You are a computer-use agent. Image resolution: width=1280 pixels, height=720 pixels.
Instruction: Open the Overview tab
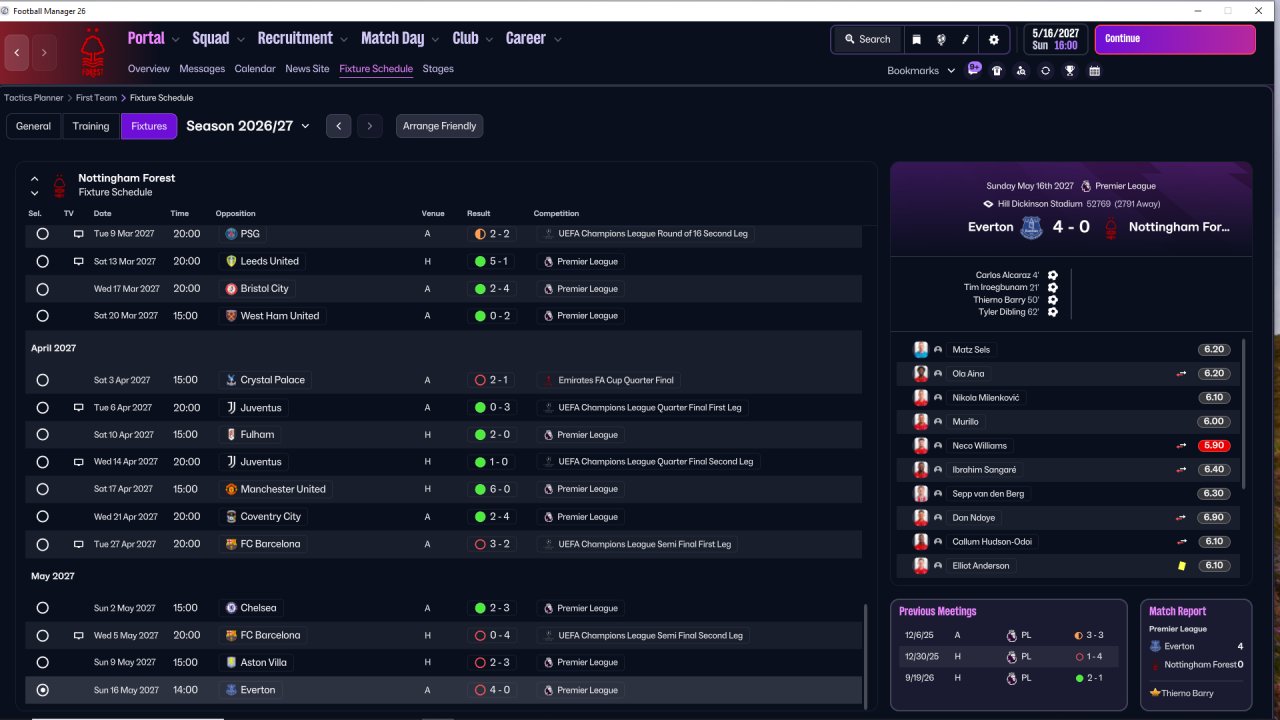pos(149,69)
